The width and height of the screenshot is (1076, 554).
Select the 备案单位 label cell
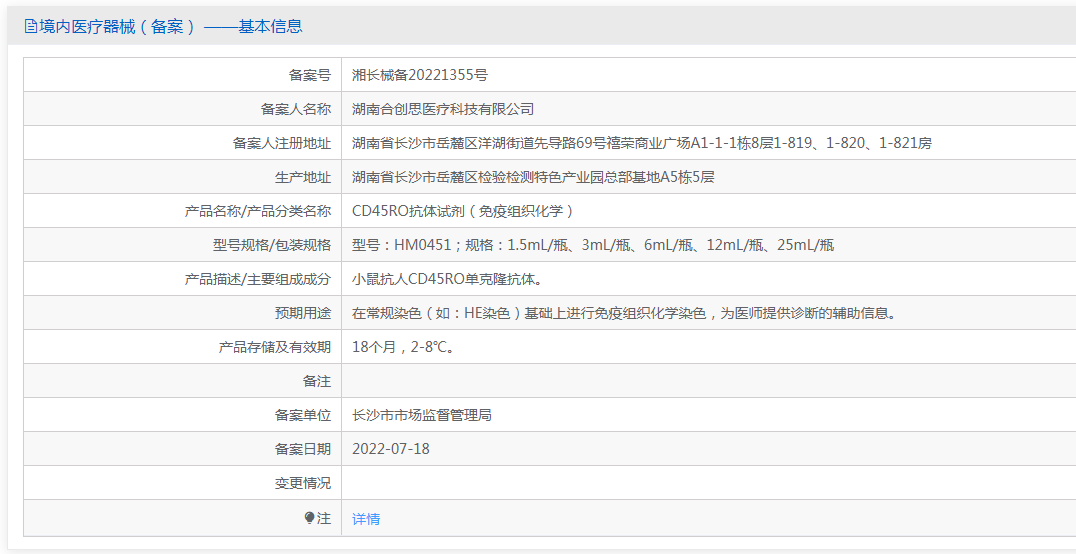(x=183, y=415)
